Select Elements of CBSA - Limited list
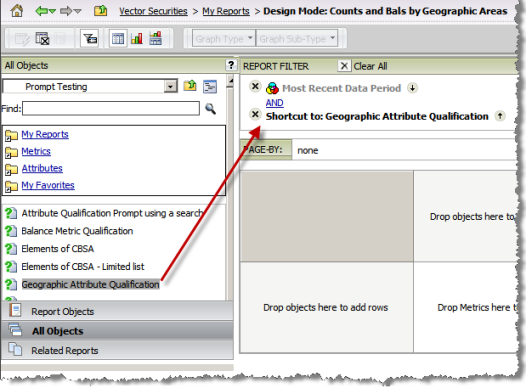526x388 pixels. (83, 267)
